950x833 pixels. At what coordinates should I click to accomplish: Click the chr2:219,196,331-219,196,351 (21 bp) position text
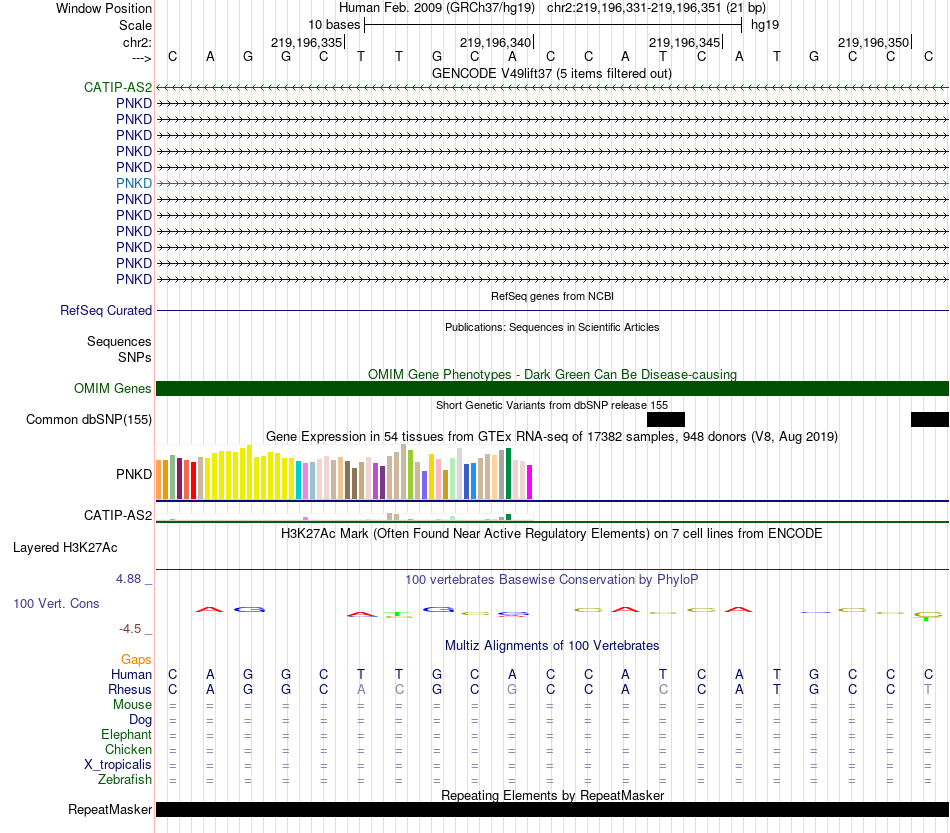click(x=656, y=8)
